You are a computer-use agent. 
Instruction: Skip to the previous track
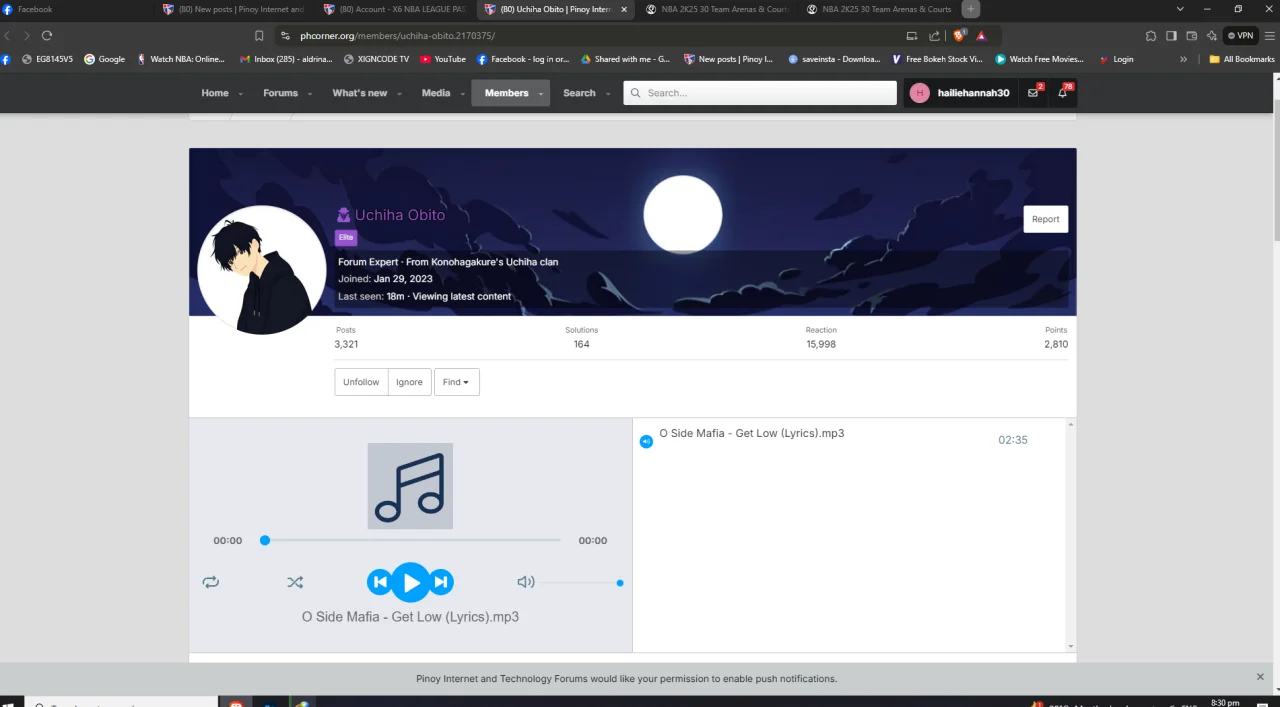coord(379,582)
